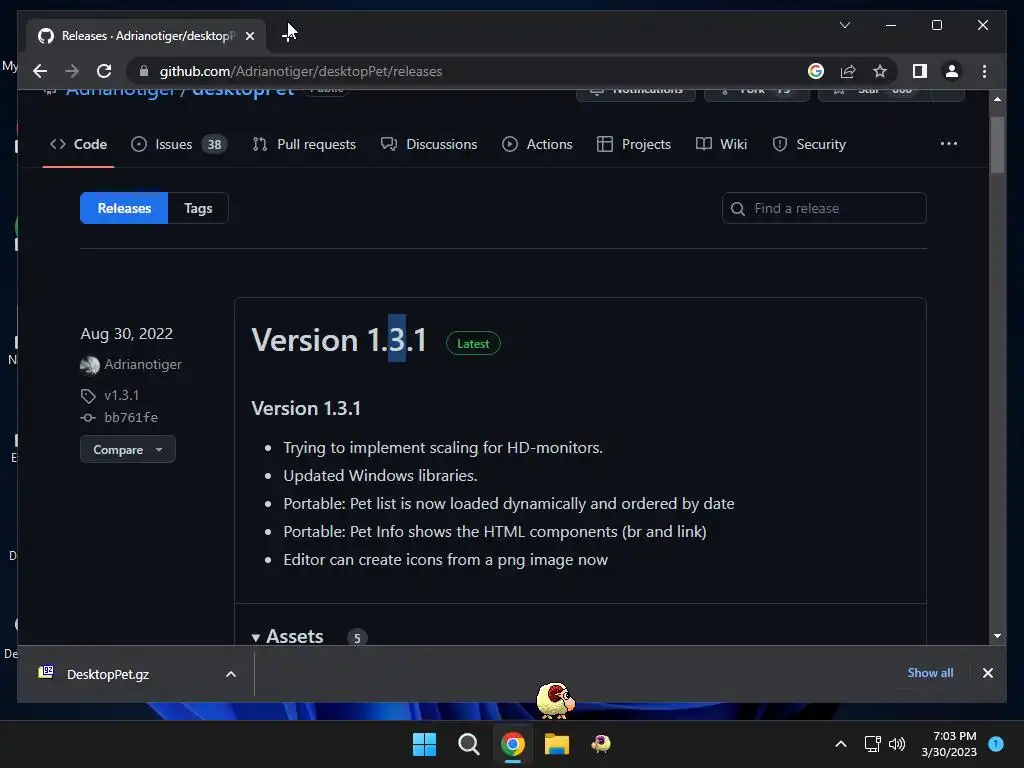Viewport: 1024px width, 768px height.
Task: Reload the GitHub releases page
Action: 104,71
